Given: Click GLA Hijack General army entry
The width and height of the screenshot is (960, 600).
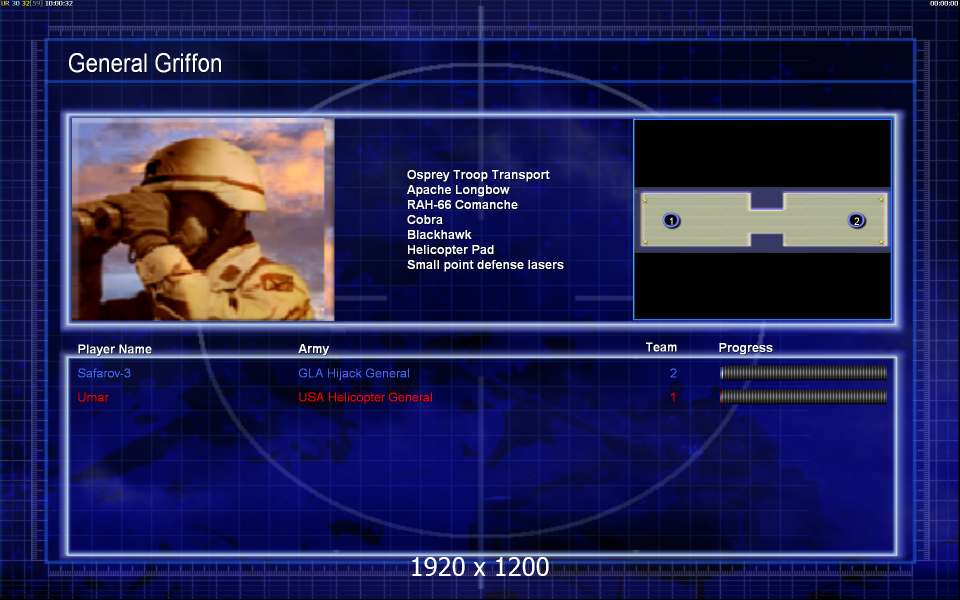Looking at the screenshot, I should (x=354, y=373).
